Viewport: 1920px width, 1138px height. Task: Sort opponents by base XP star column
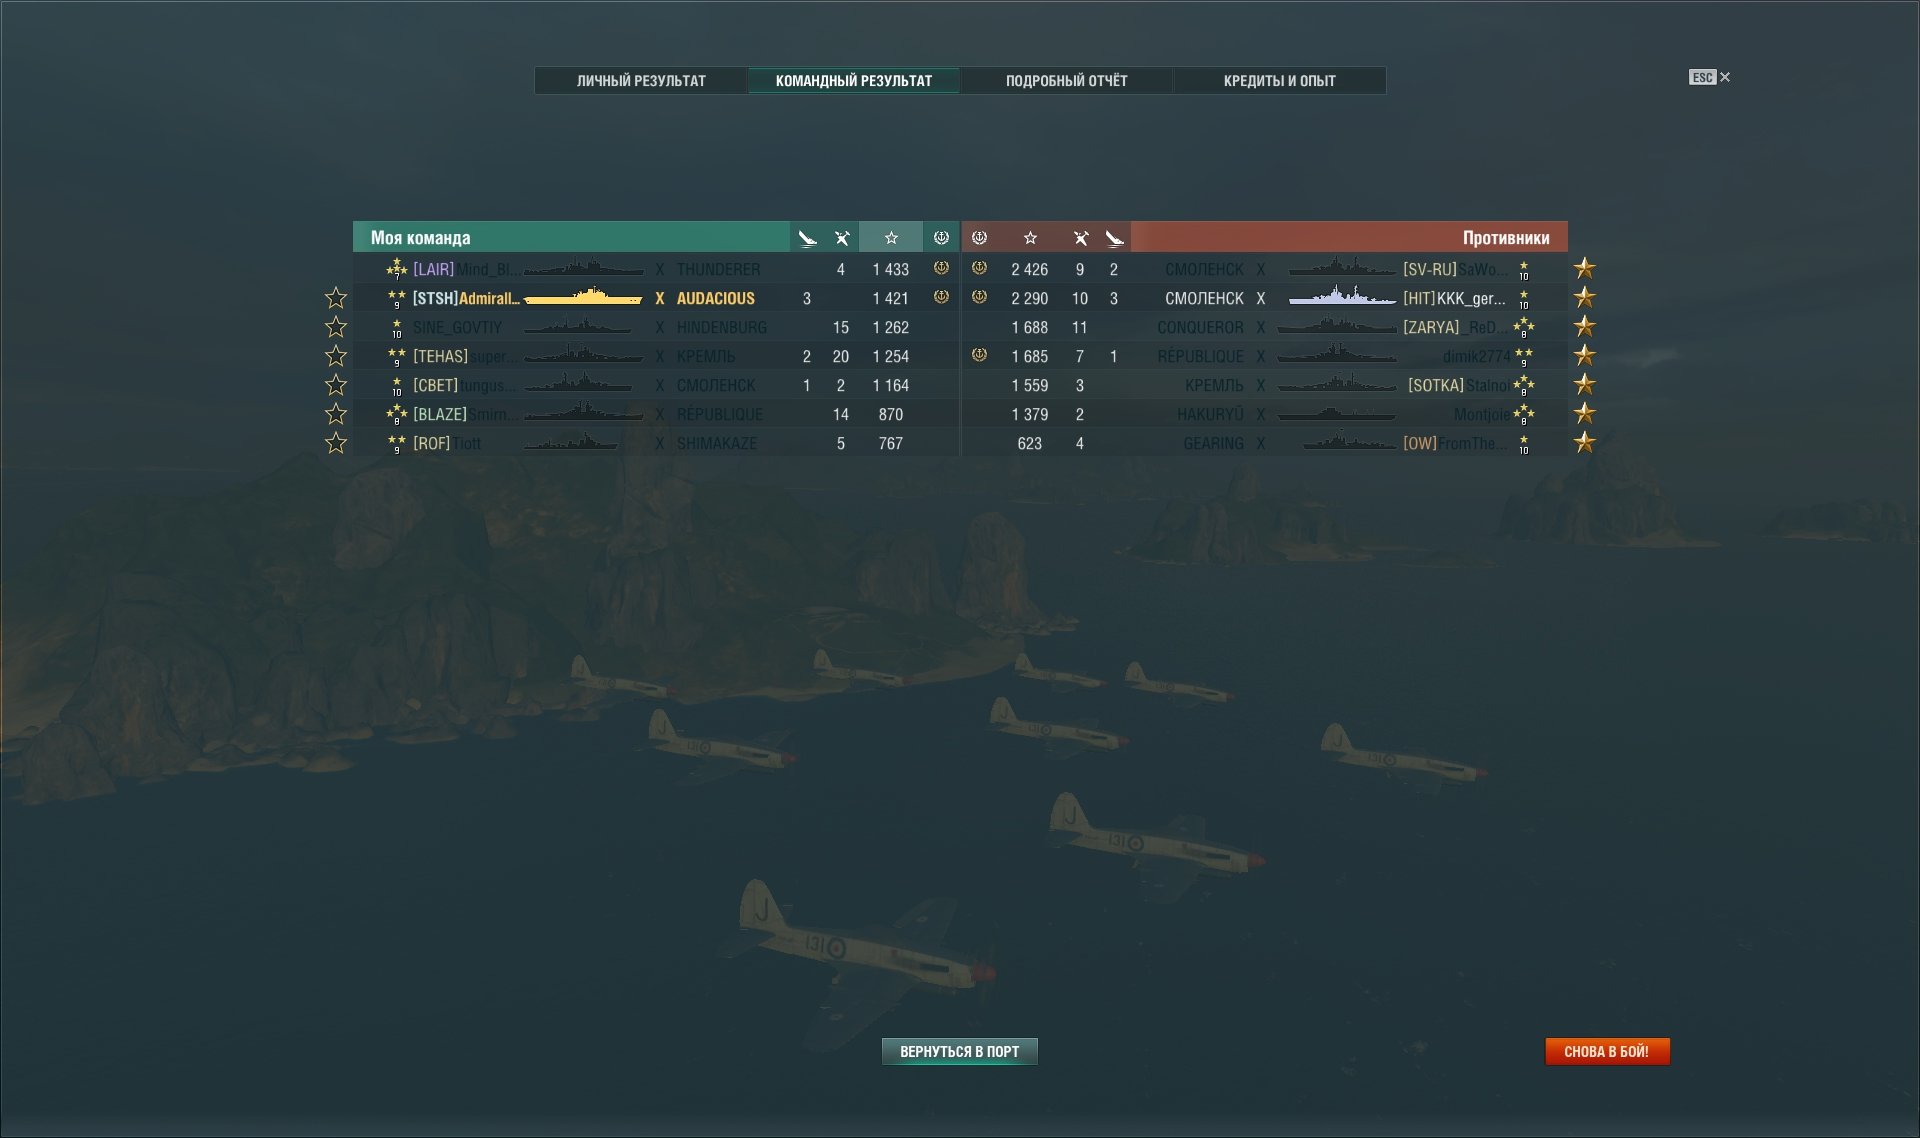coord(1030,237)
